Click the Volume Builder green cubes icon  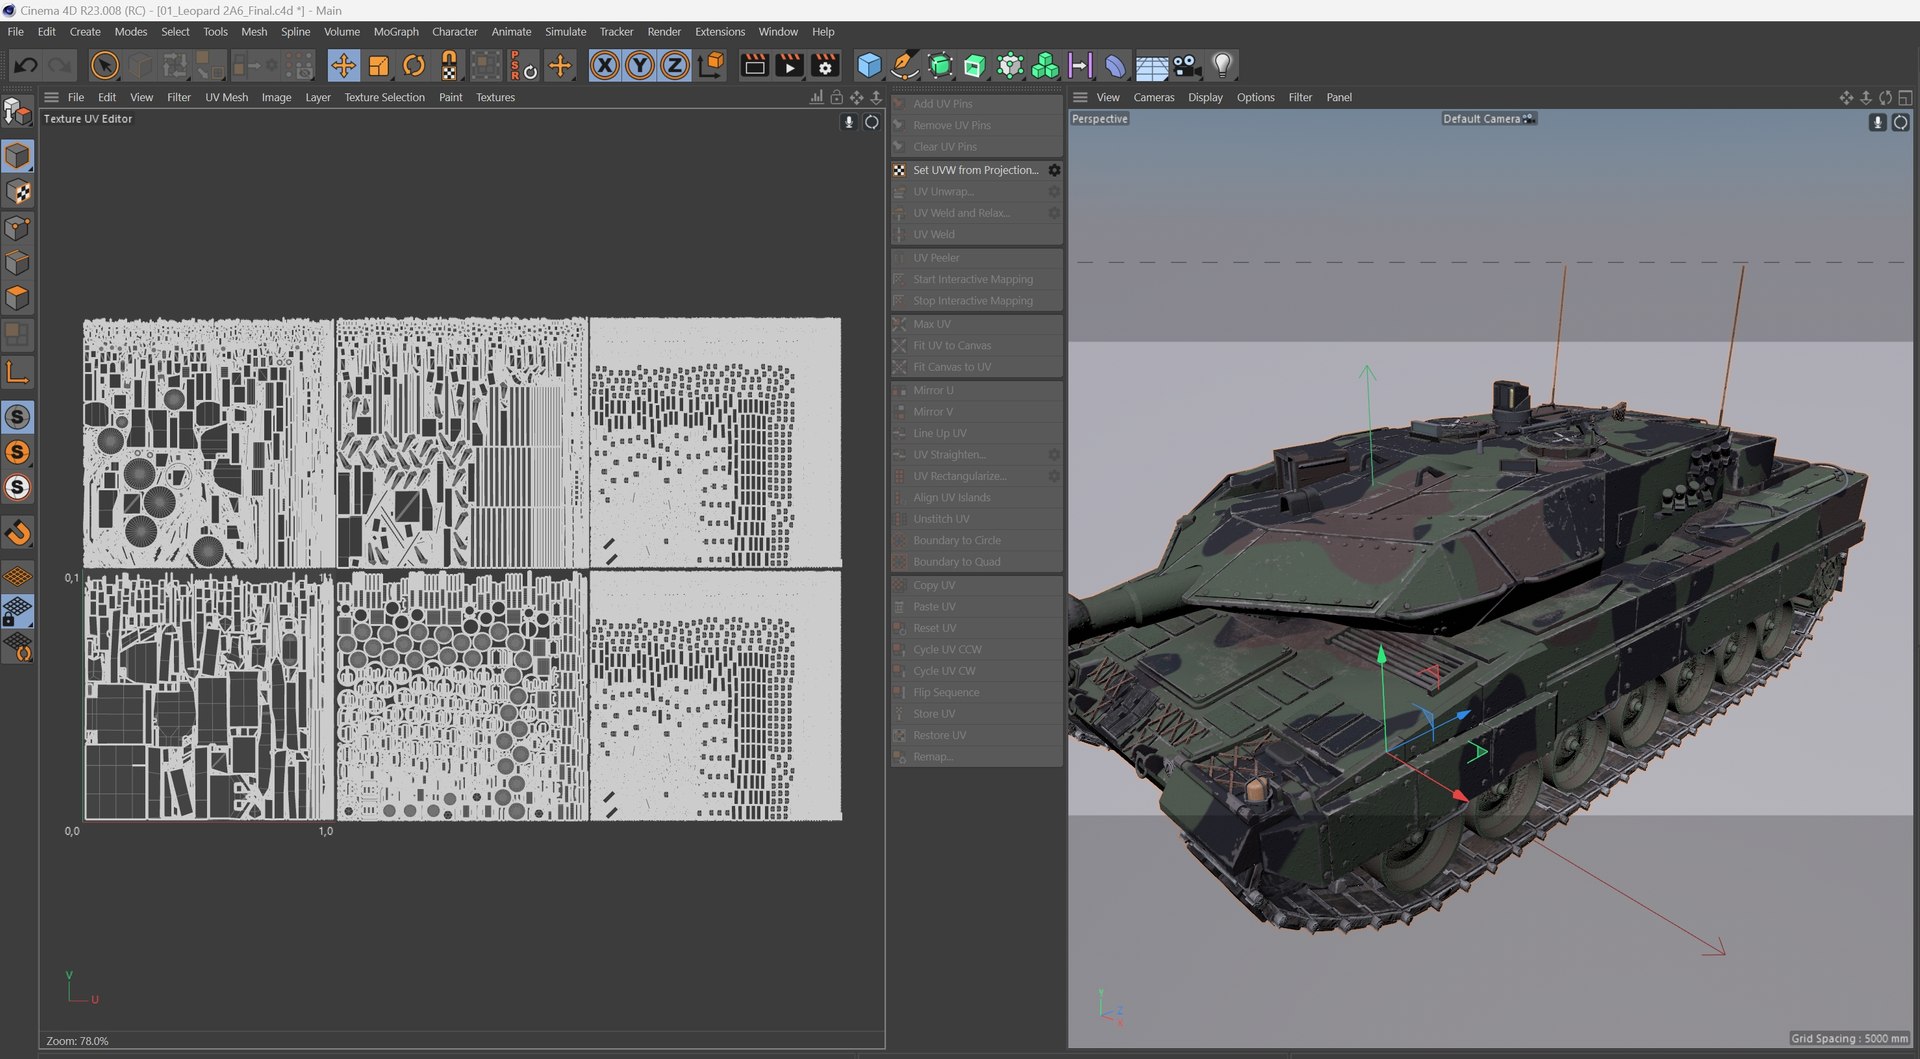click(x=1045, y=66)
